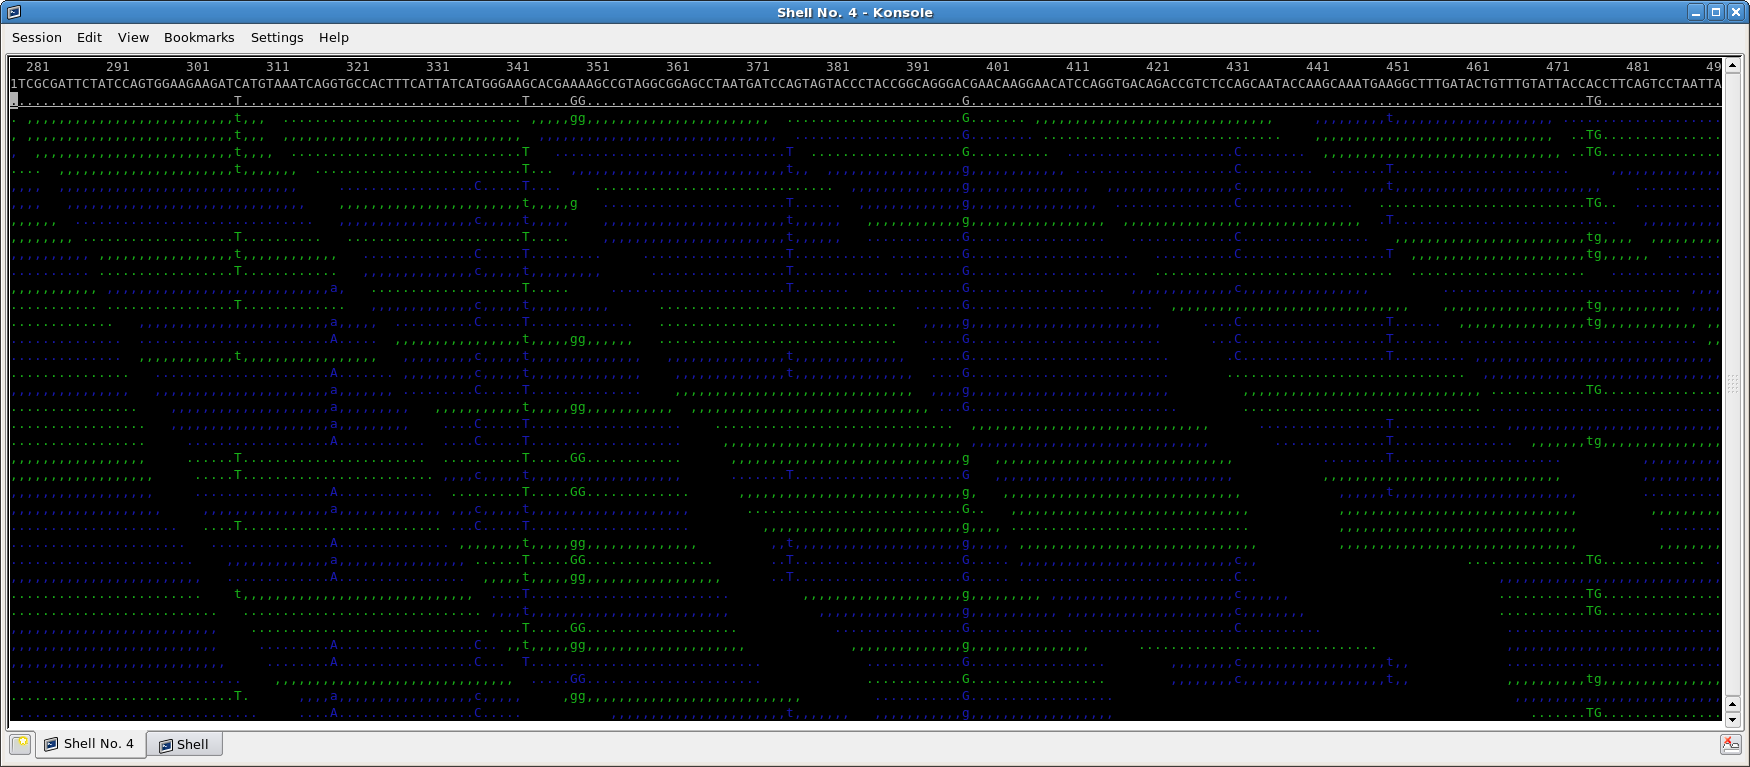Select the Shell No. 4 tab
Screen dimensions: 1750x767
tap(98, 744)
